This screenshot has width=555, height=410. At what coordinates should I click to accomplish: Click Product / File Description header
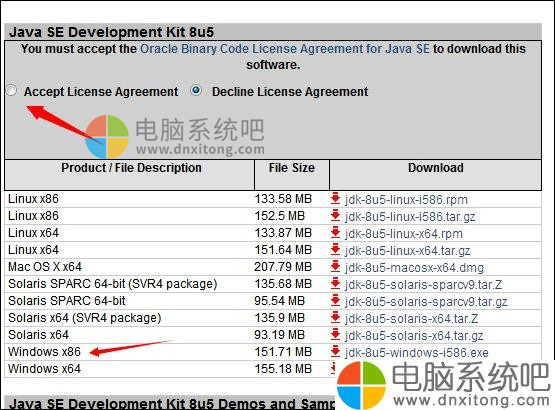point(131,168)
